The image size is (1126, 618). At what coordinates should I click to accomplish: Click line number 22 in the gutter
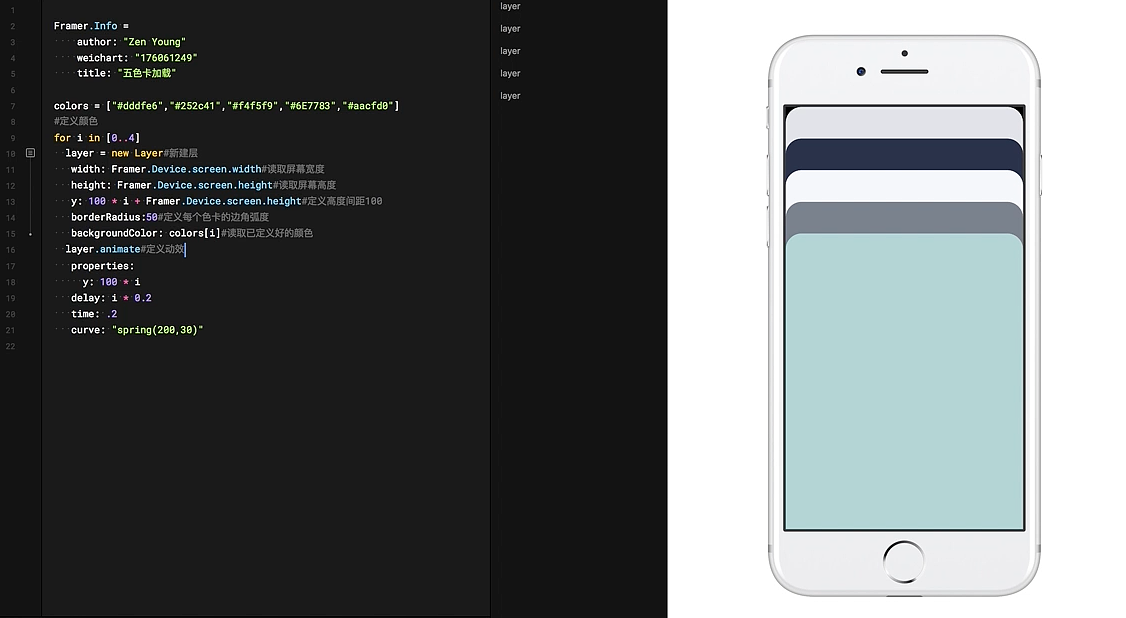coord(10,346)
